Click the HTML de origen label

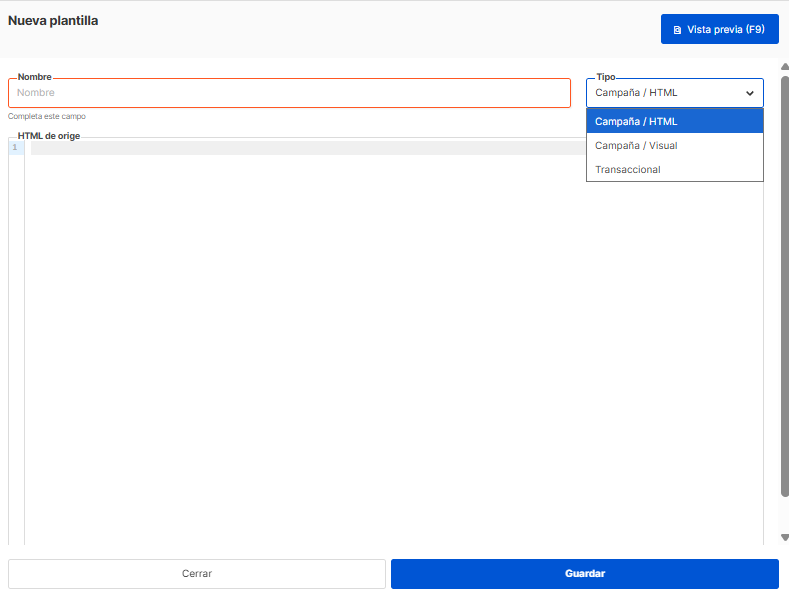point(49,136)
